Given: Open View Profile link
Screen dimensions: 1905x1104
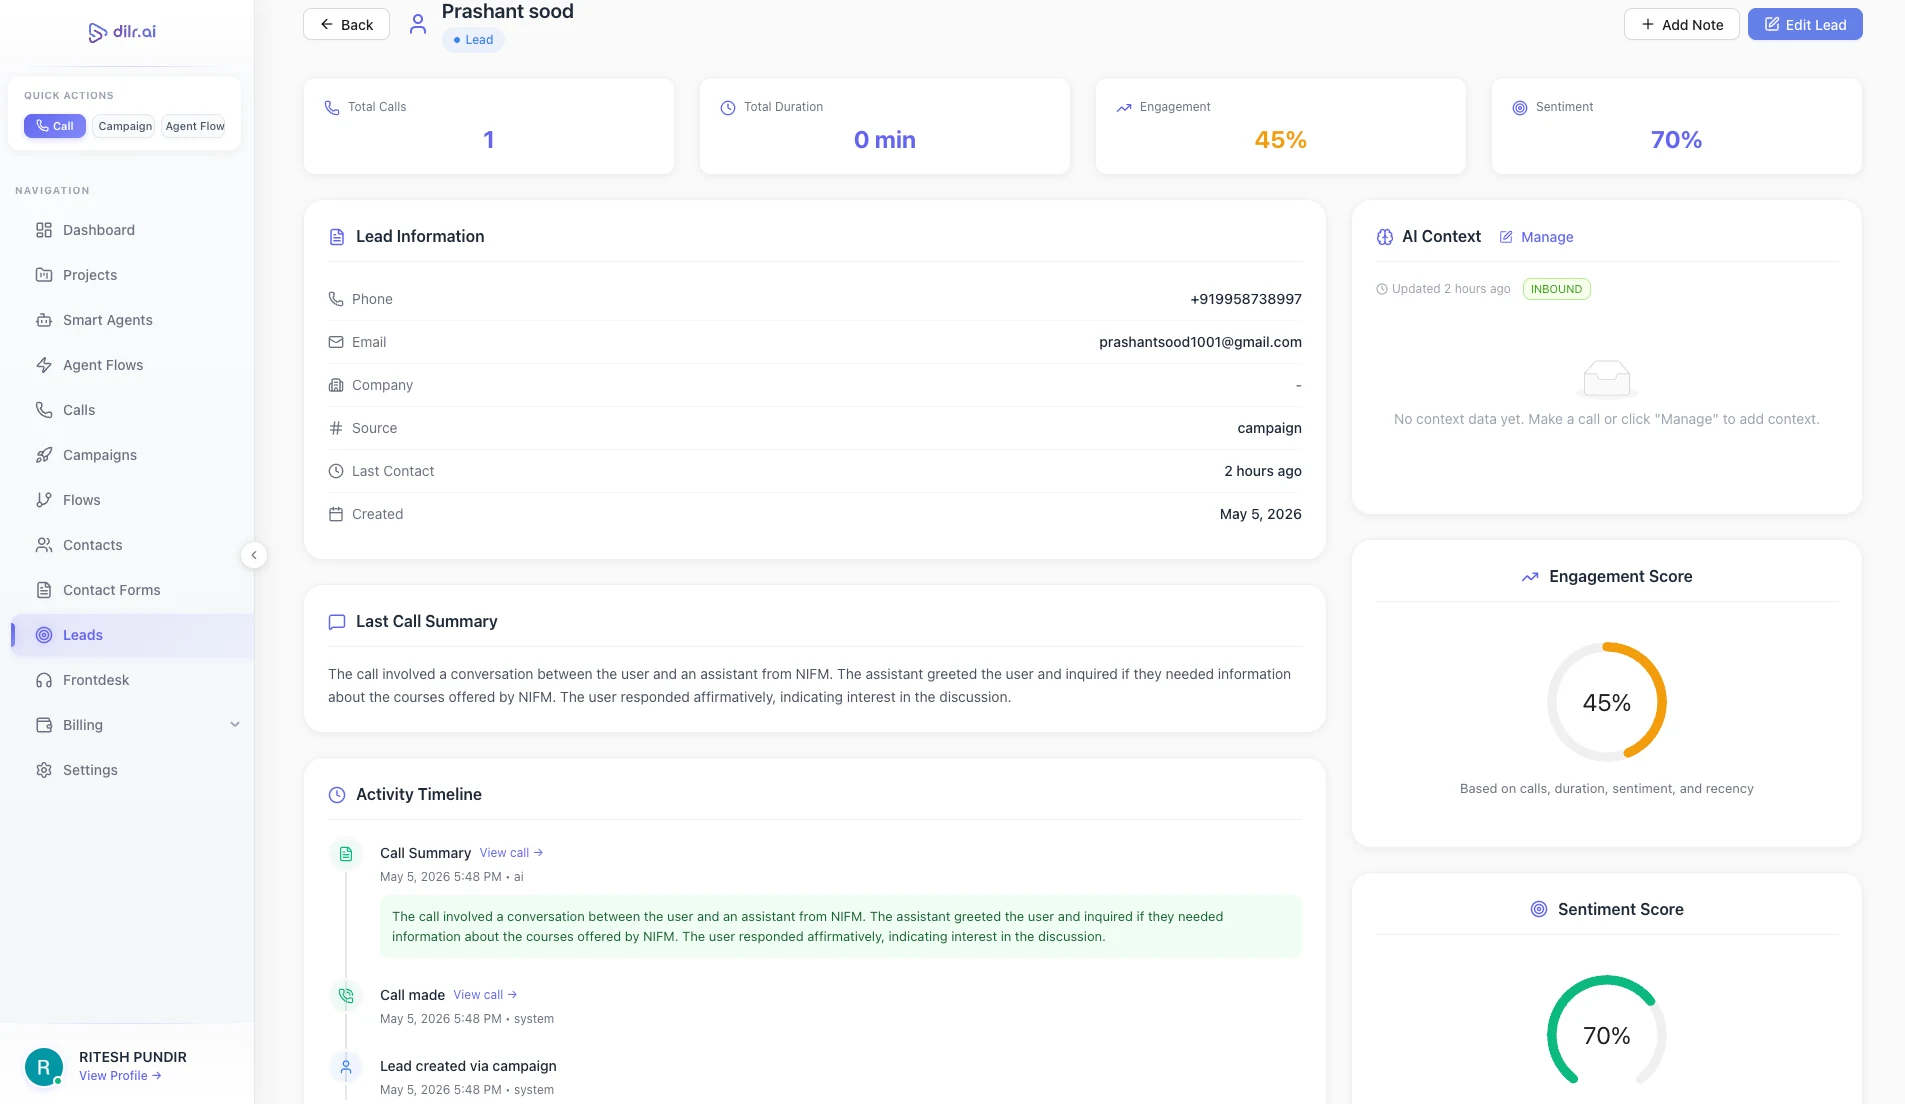Looking at the screenshot, I should point(120,1076).
